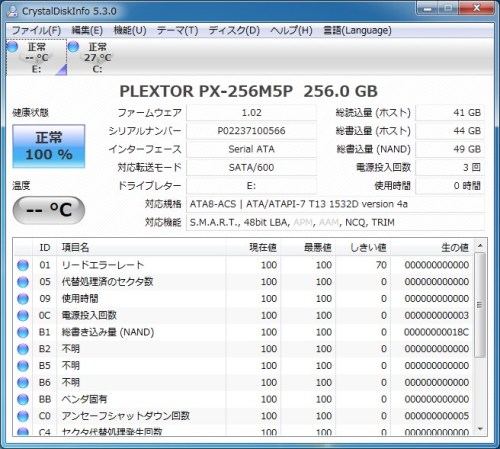
Task: Select アンセーフシャットダウン回数 row name
Action: (x=126, y=416)
